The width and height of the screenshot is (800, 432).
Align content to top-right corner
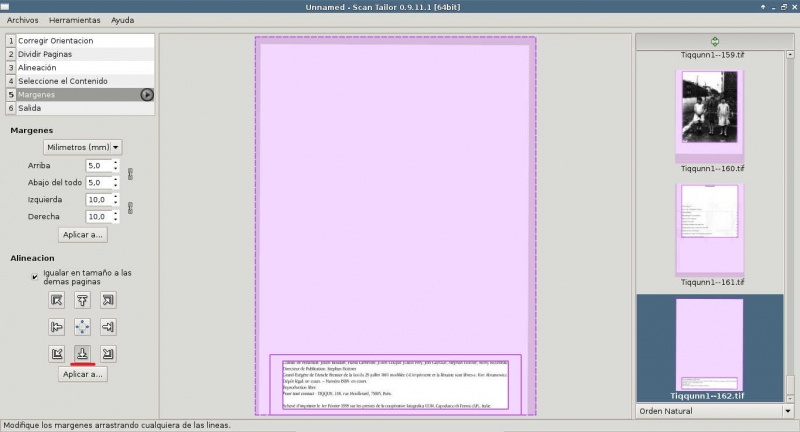click(x=108, y=300)
